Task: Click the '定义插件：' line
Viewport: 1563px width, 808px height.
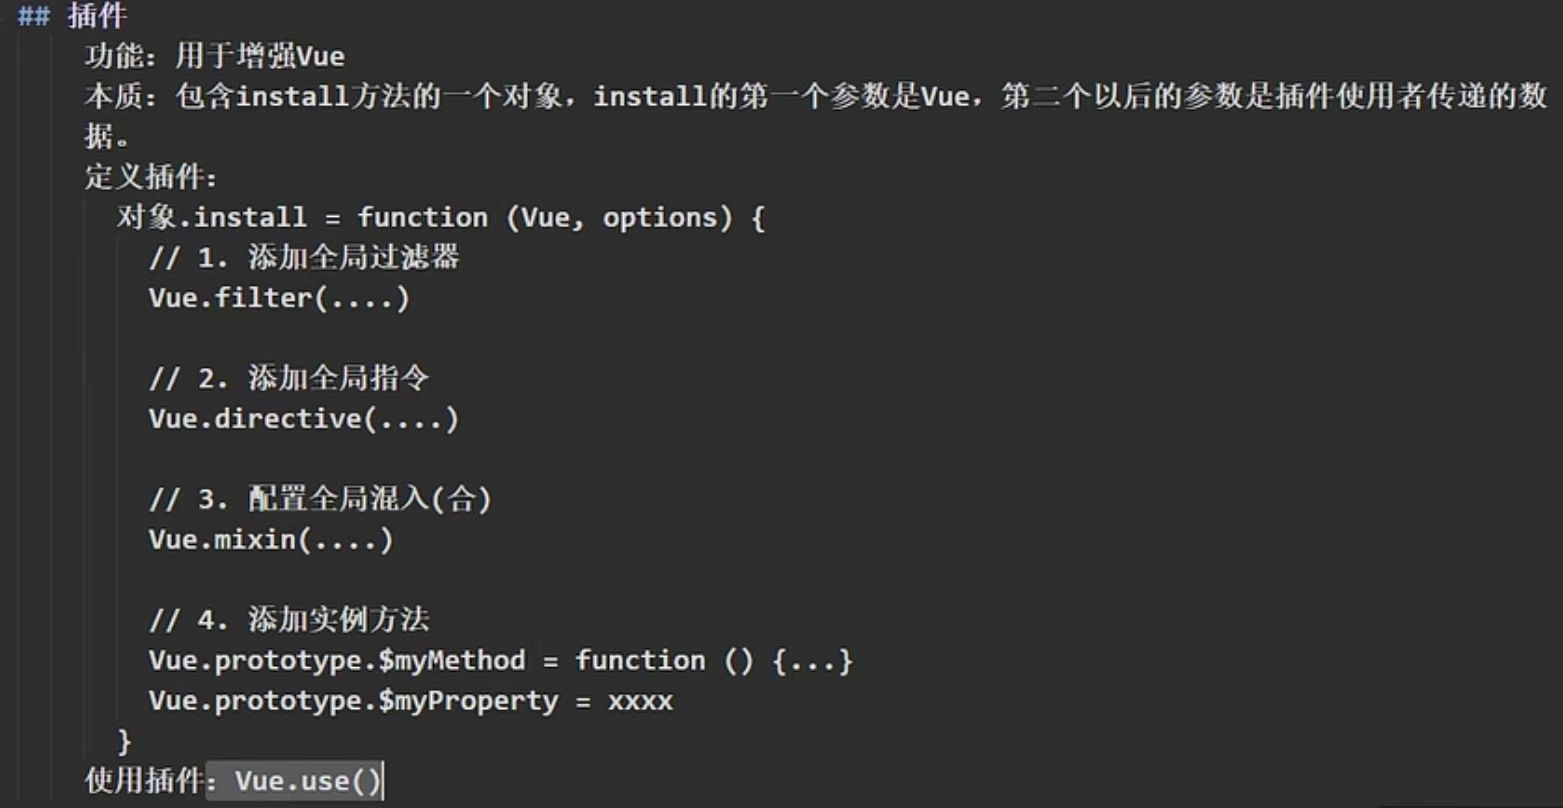Action: point(151,178)
